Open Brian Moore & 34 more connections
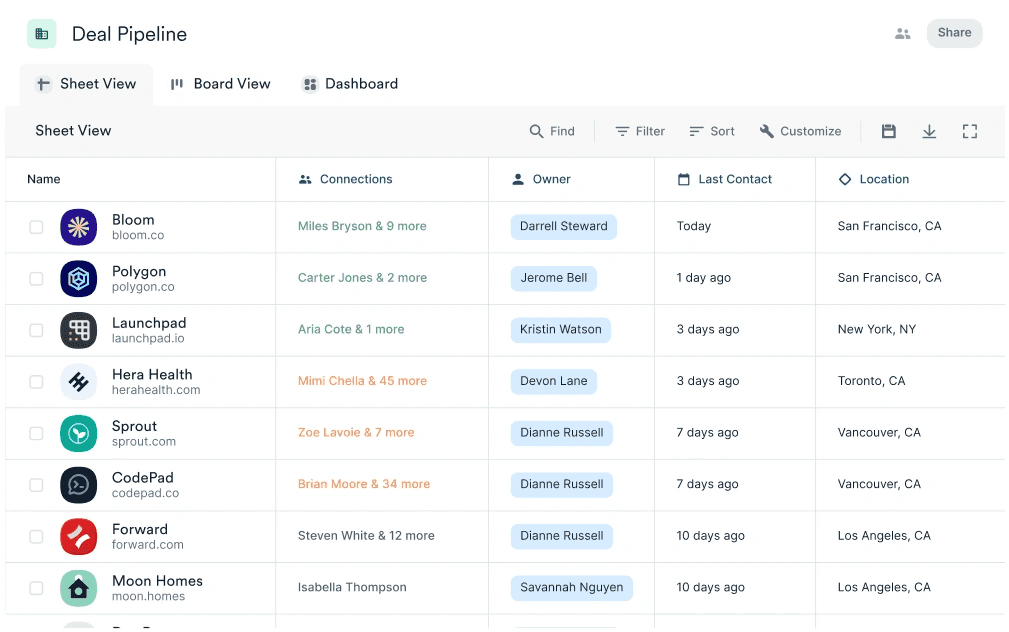 click(364, 485)
